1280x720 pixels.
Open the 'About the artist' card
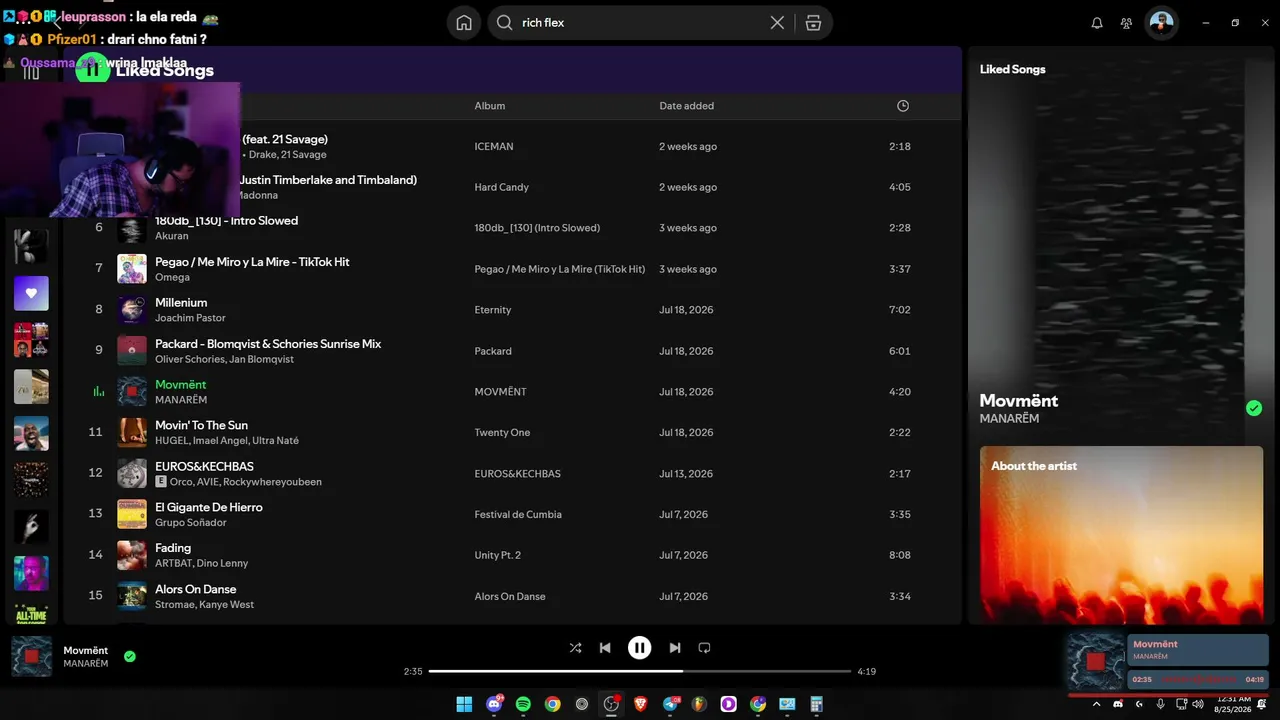tap(1121, 535)
